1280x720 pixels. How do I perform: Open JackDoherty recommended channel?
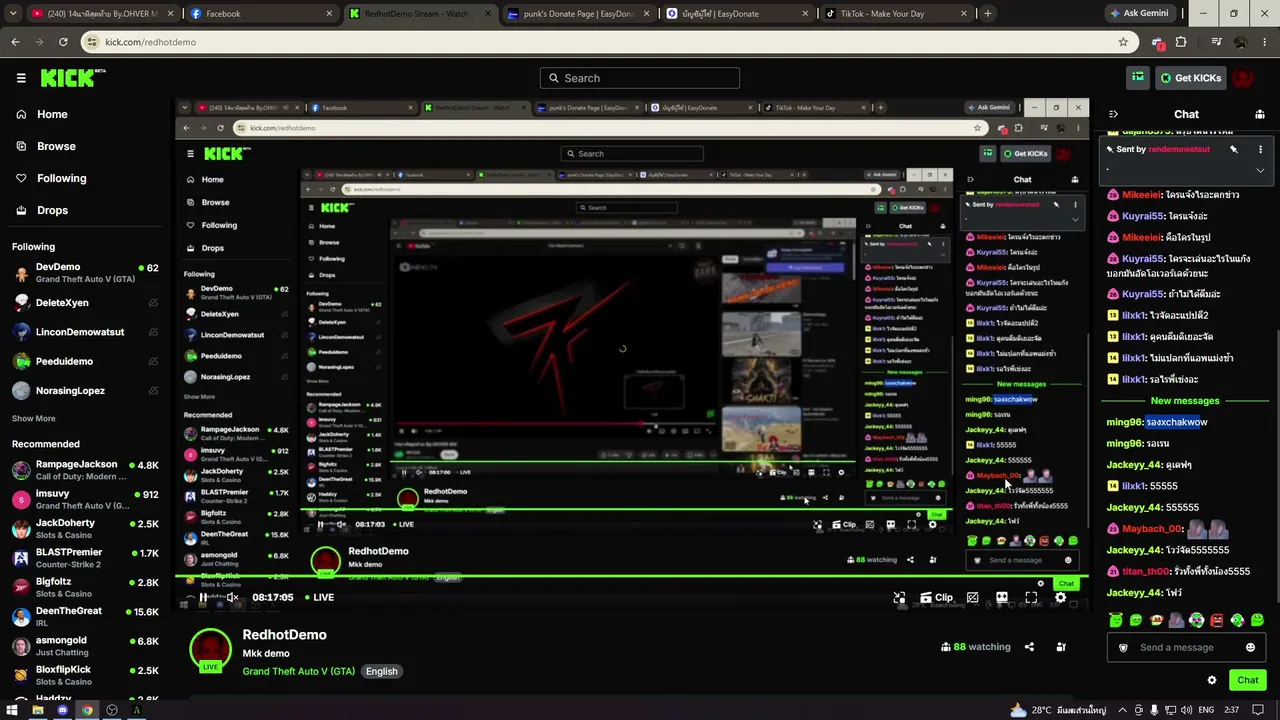[x=85, y=528]
